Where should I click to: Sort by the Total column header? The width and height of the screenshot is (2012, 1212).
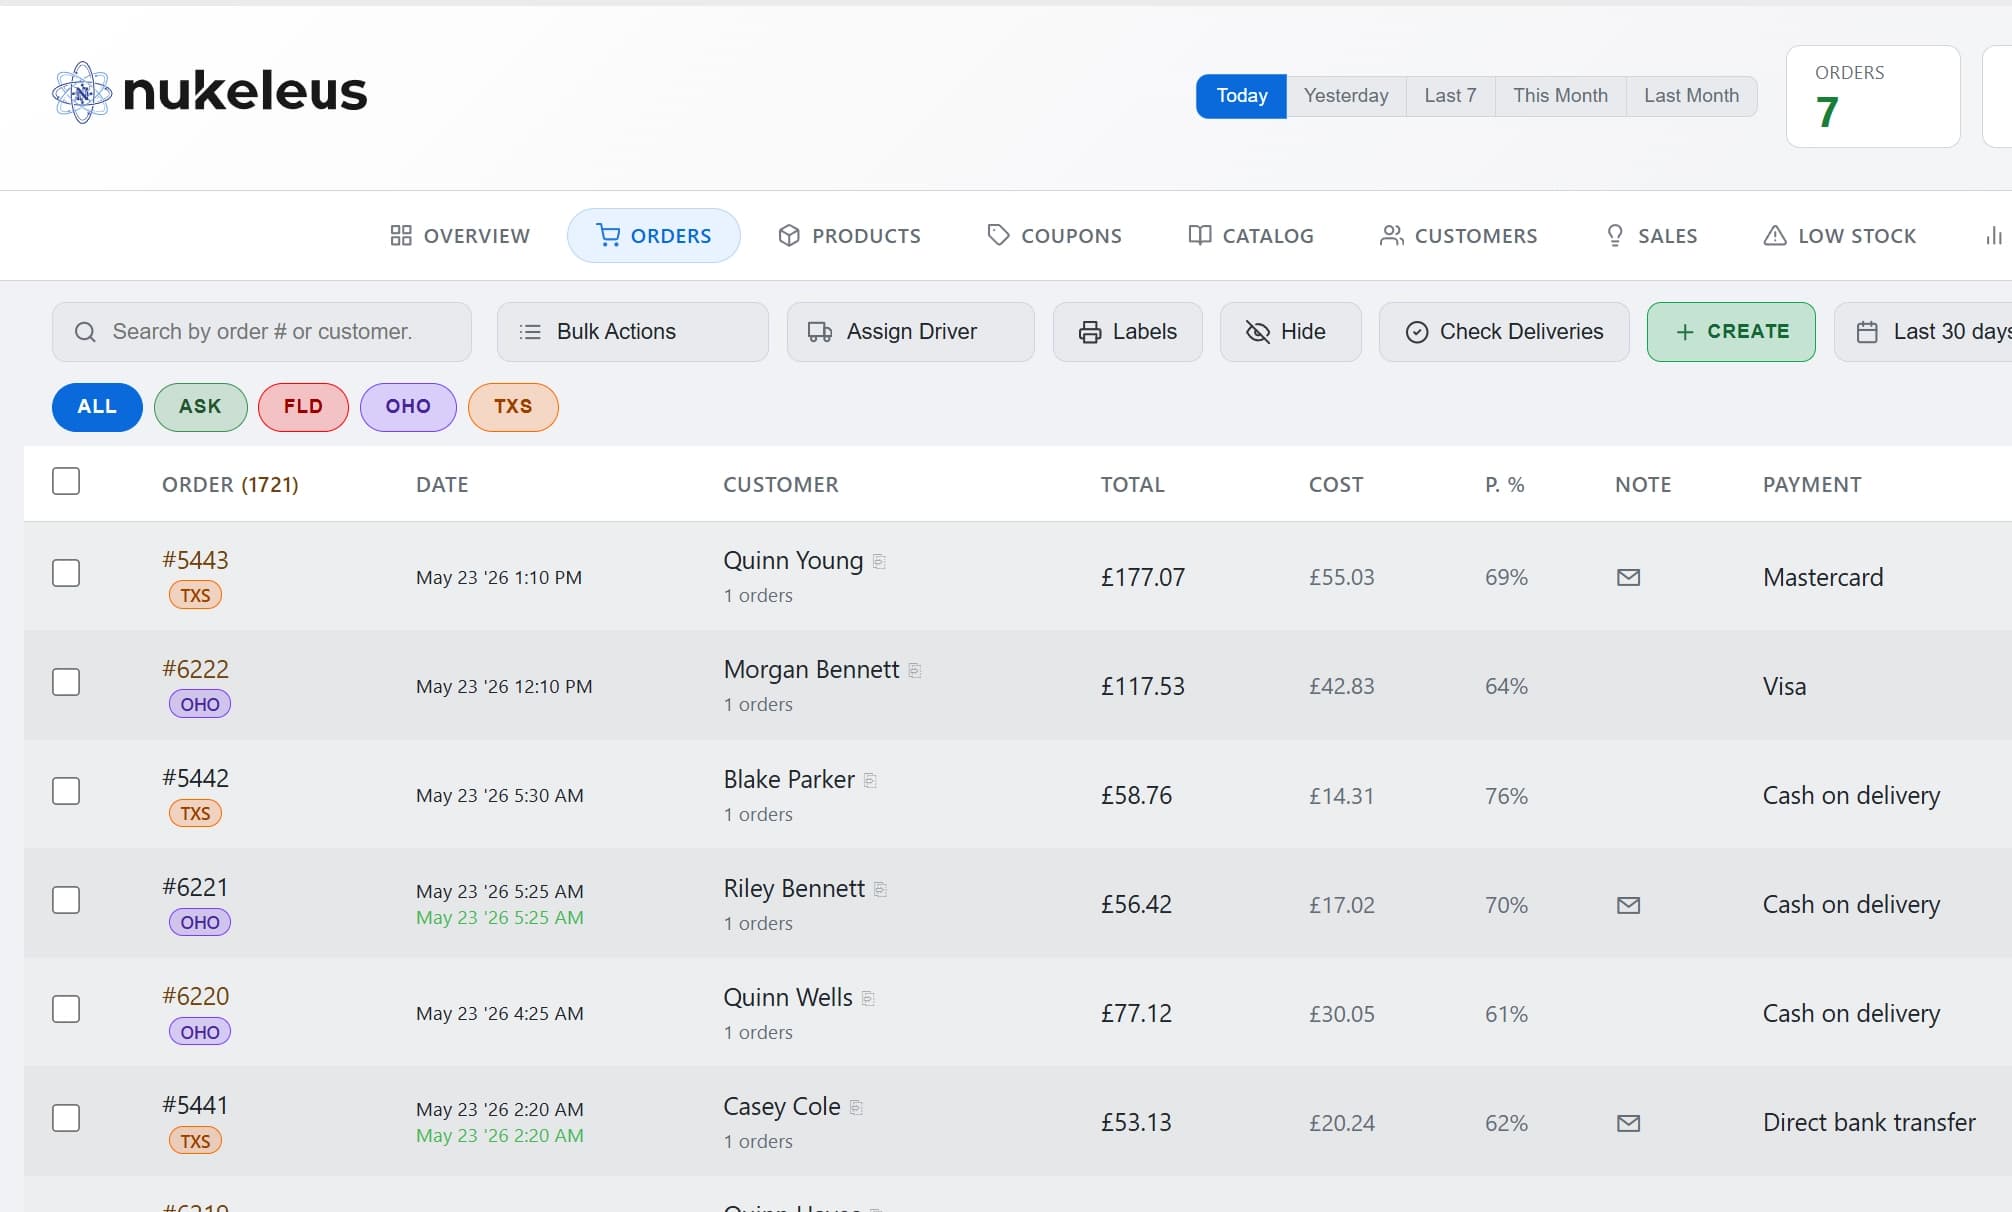coord(1132,485)
